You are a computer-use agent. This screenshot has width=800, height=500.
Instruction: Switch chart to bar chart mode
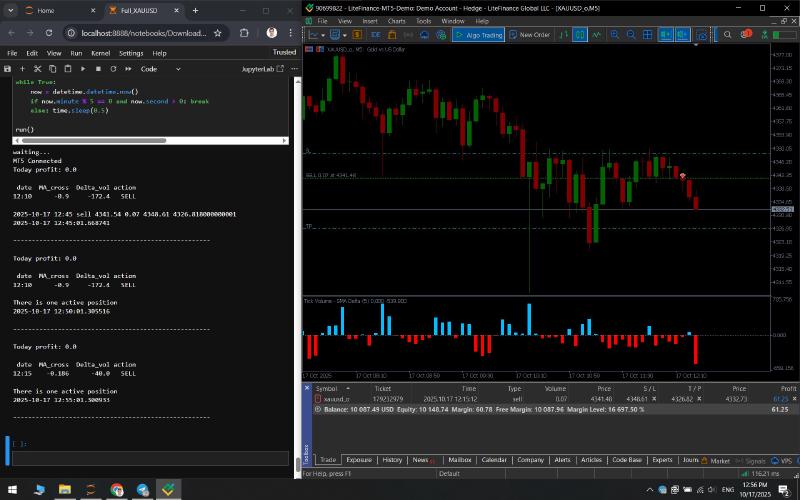[564, 35]
